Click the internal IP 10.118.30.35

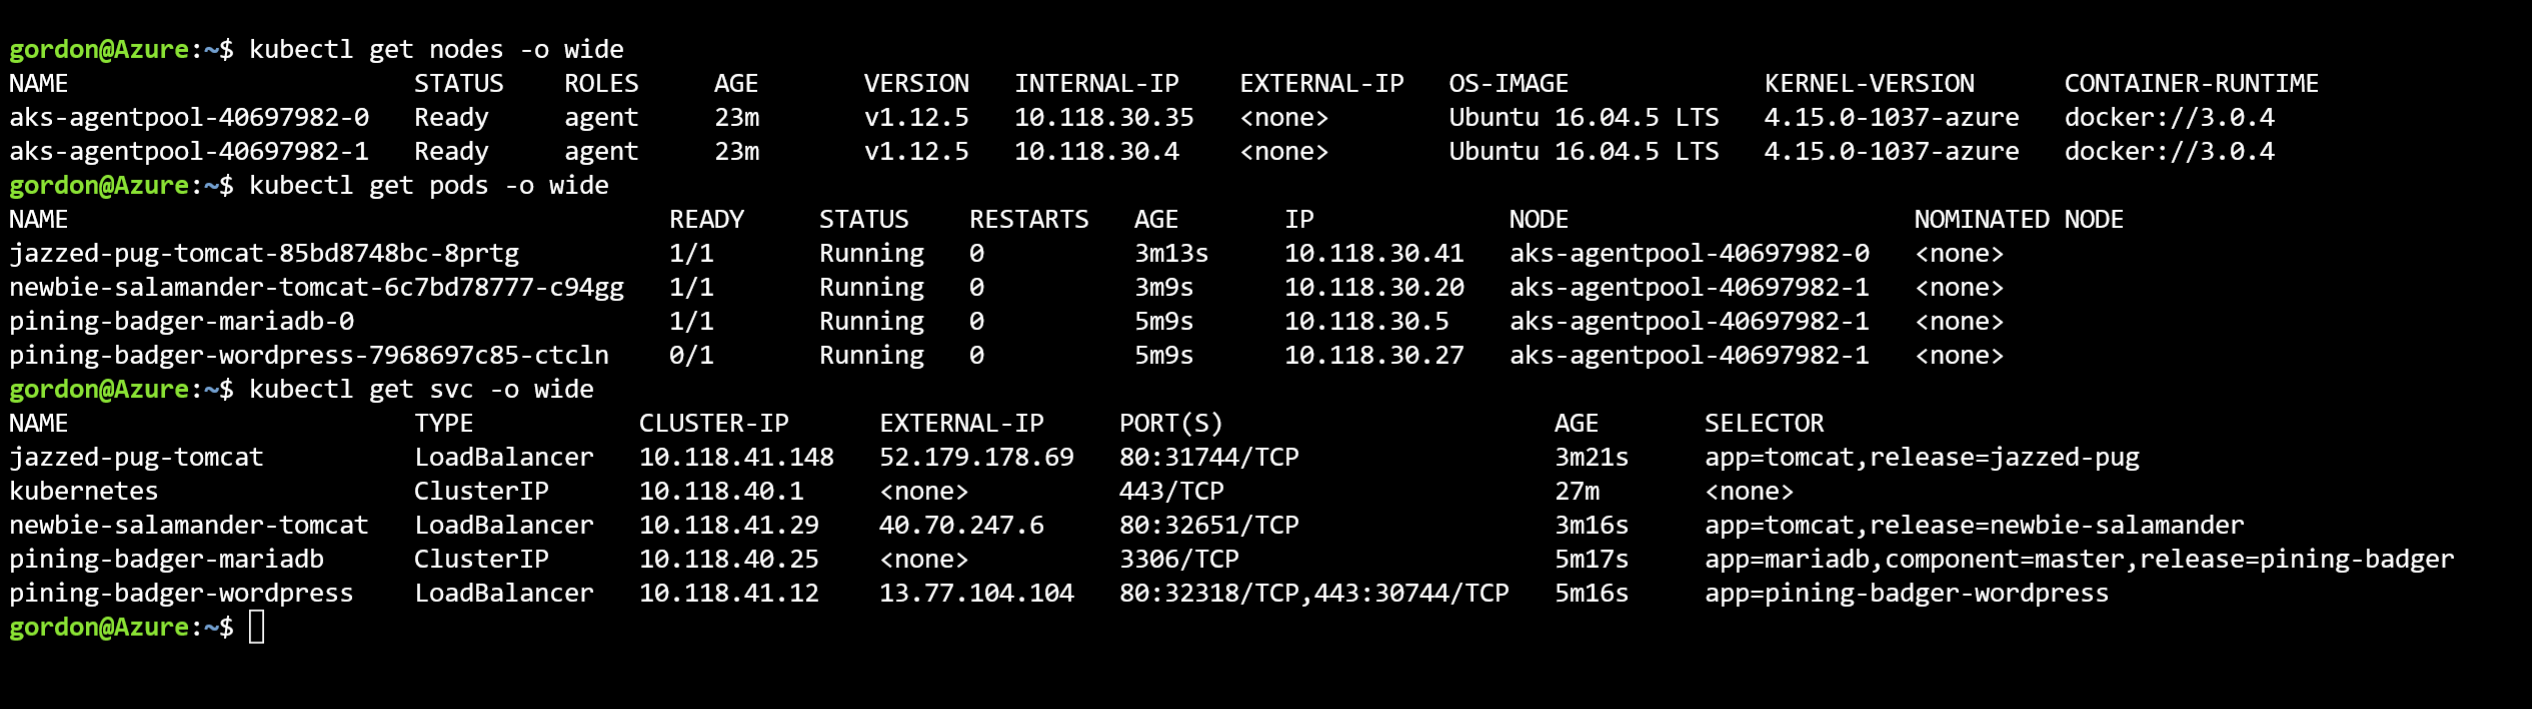[1104, 117]
